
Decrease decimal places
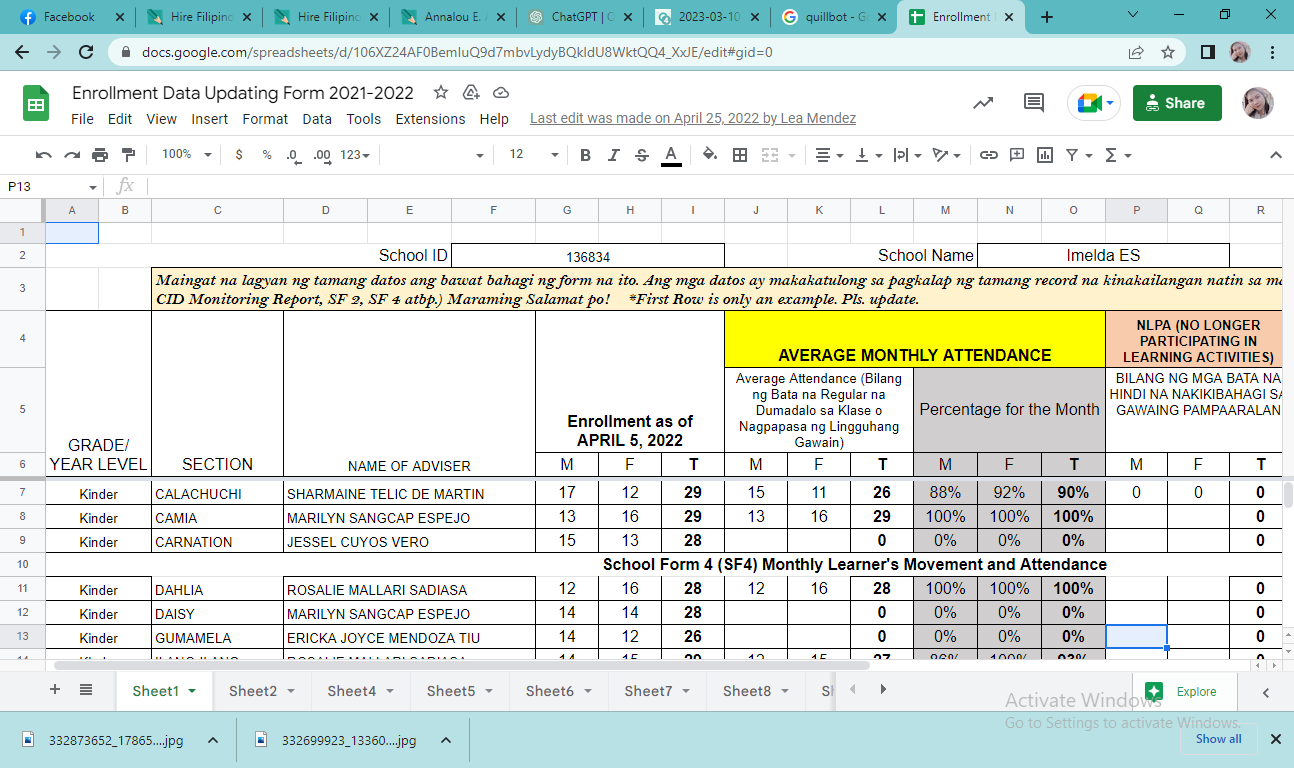[x=293, y=155]
